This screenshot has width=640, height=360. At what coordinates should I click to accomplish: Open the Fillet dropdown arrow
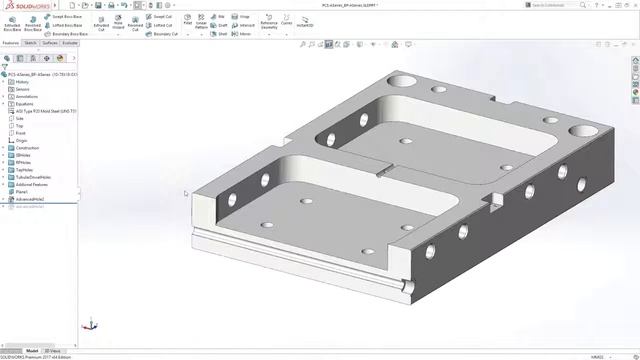[x=188, y=35]
